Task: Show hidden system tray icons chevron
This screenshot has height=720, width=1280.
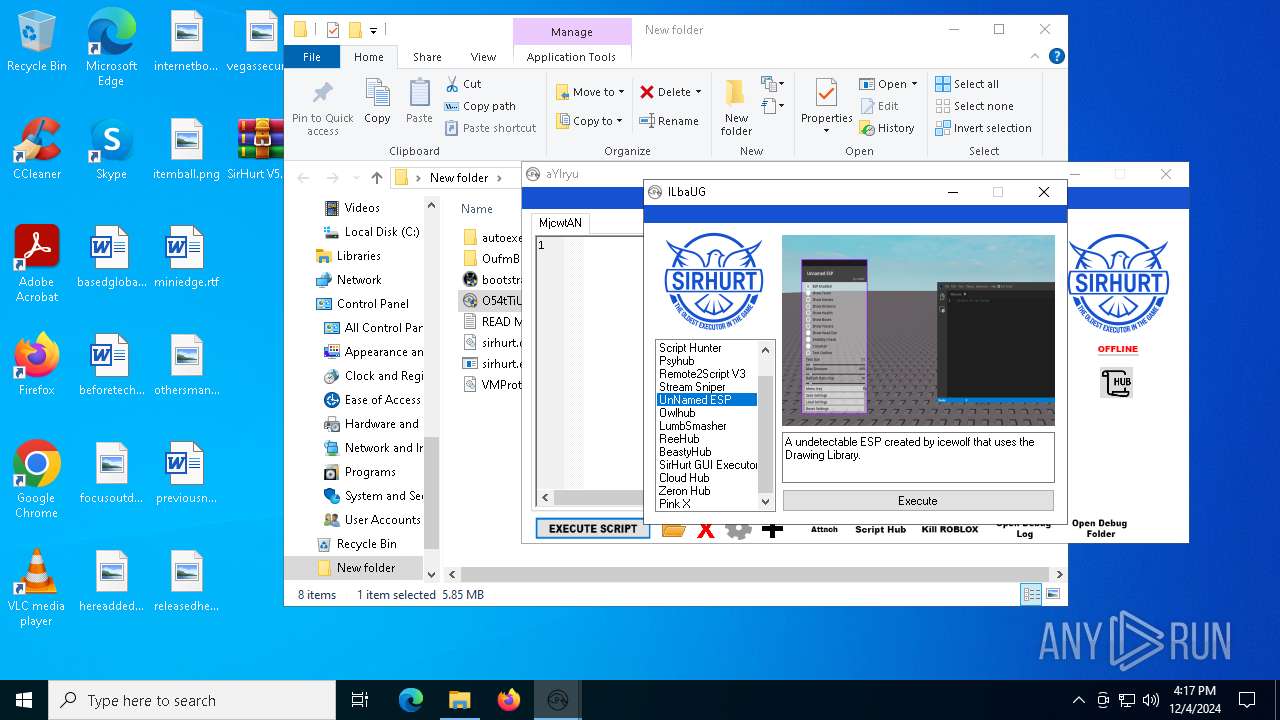Action: pos(1078,700)
